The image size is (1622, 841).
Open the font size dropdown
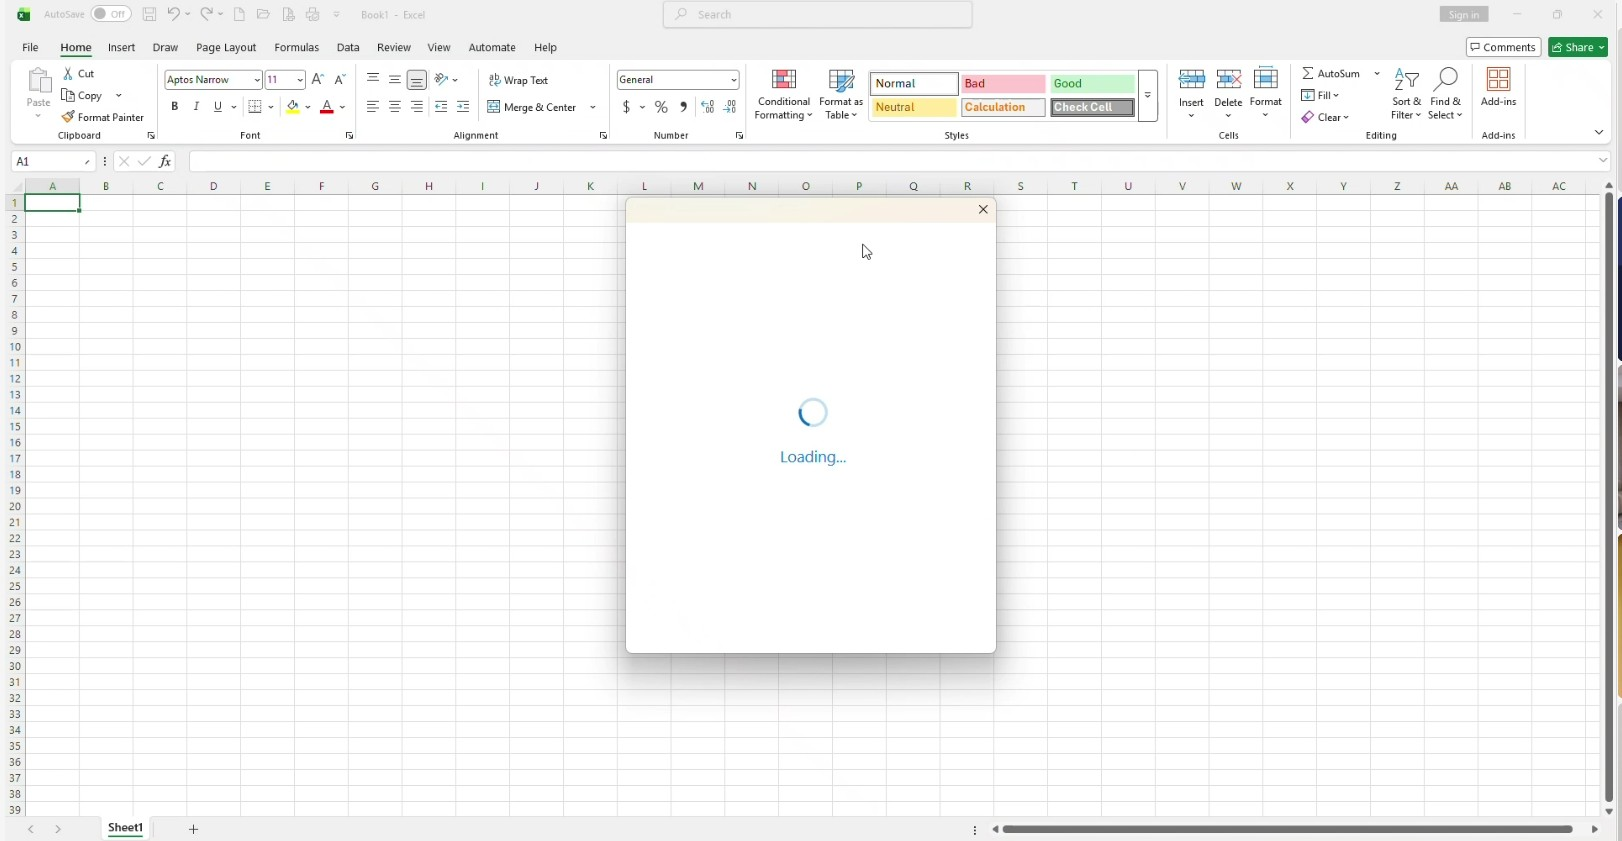click(x=300, y=80)
